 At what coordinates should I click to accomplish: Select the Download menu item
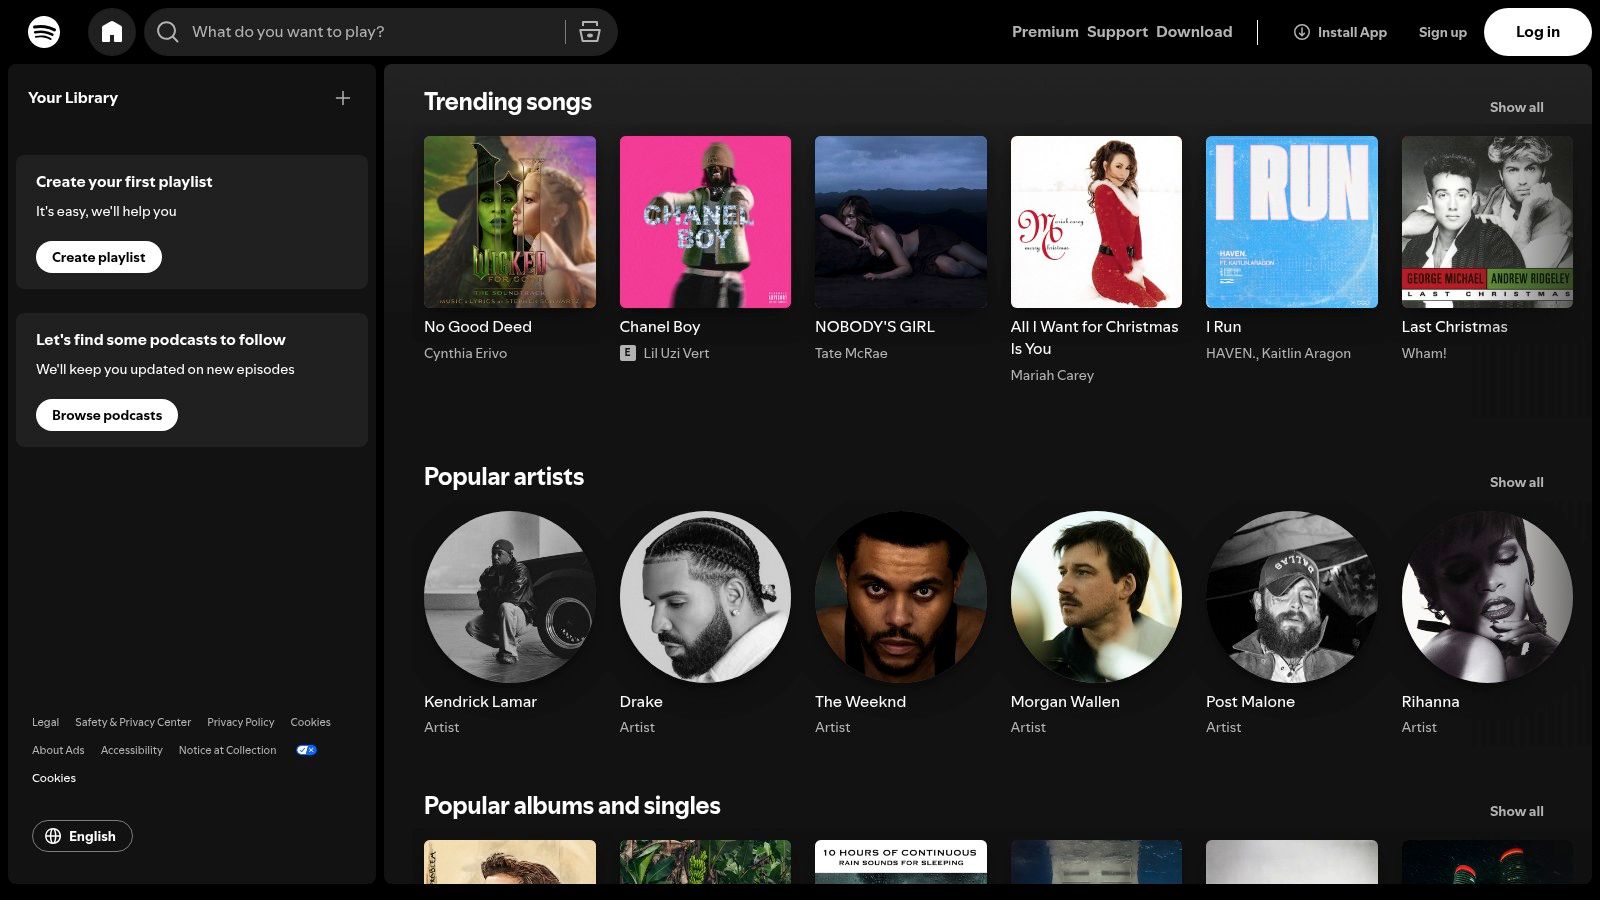click(1194, 31)
